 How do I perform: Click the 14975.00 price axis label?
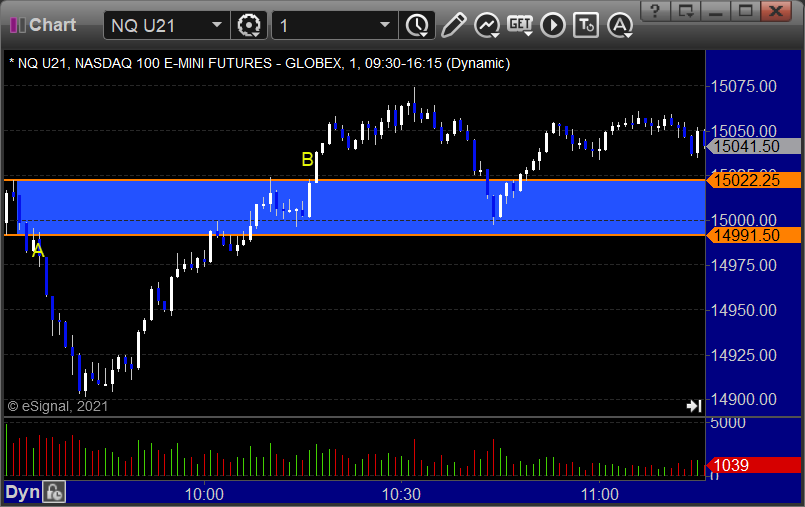coord(743,265)
